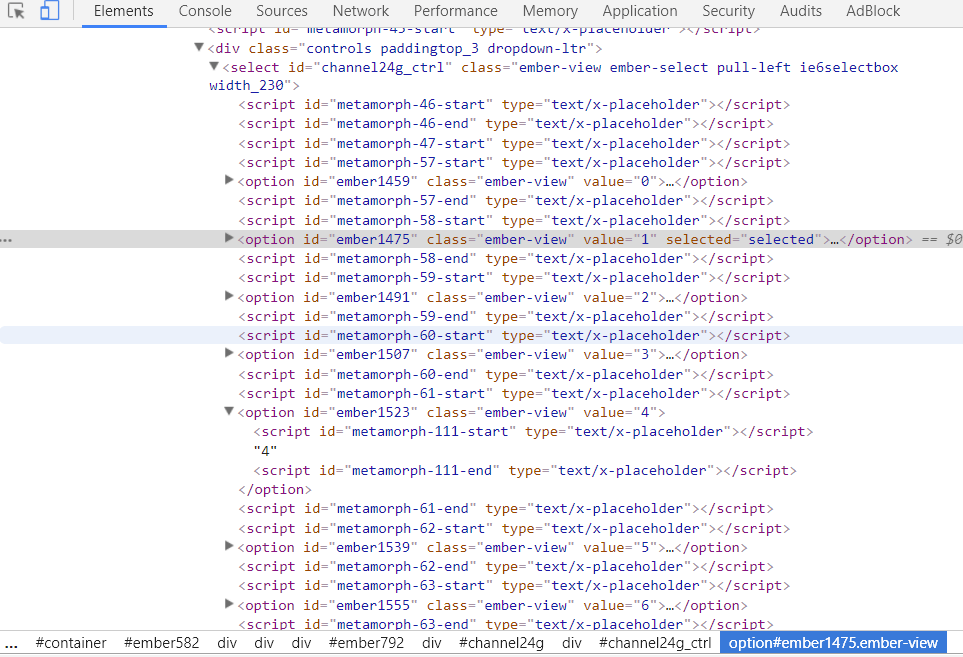The image size is (963, 657).
Task: Collapse the select#channel24g_ctrl element node
Action: point(214,67)
